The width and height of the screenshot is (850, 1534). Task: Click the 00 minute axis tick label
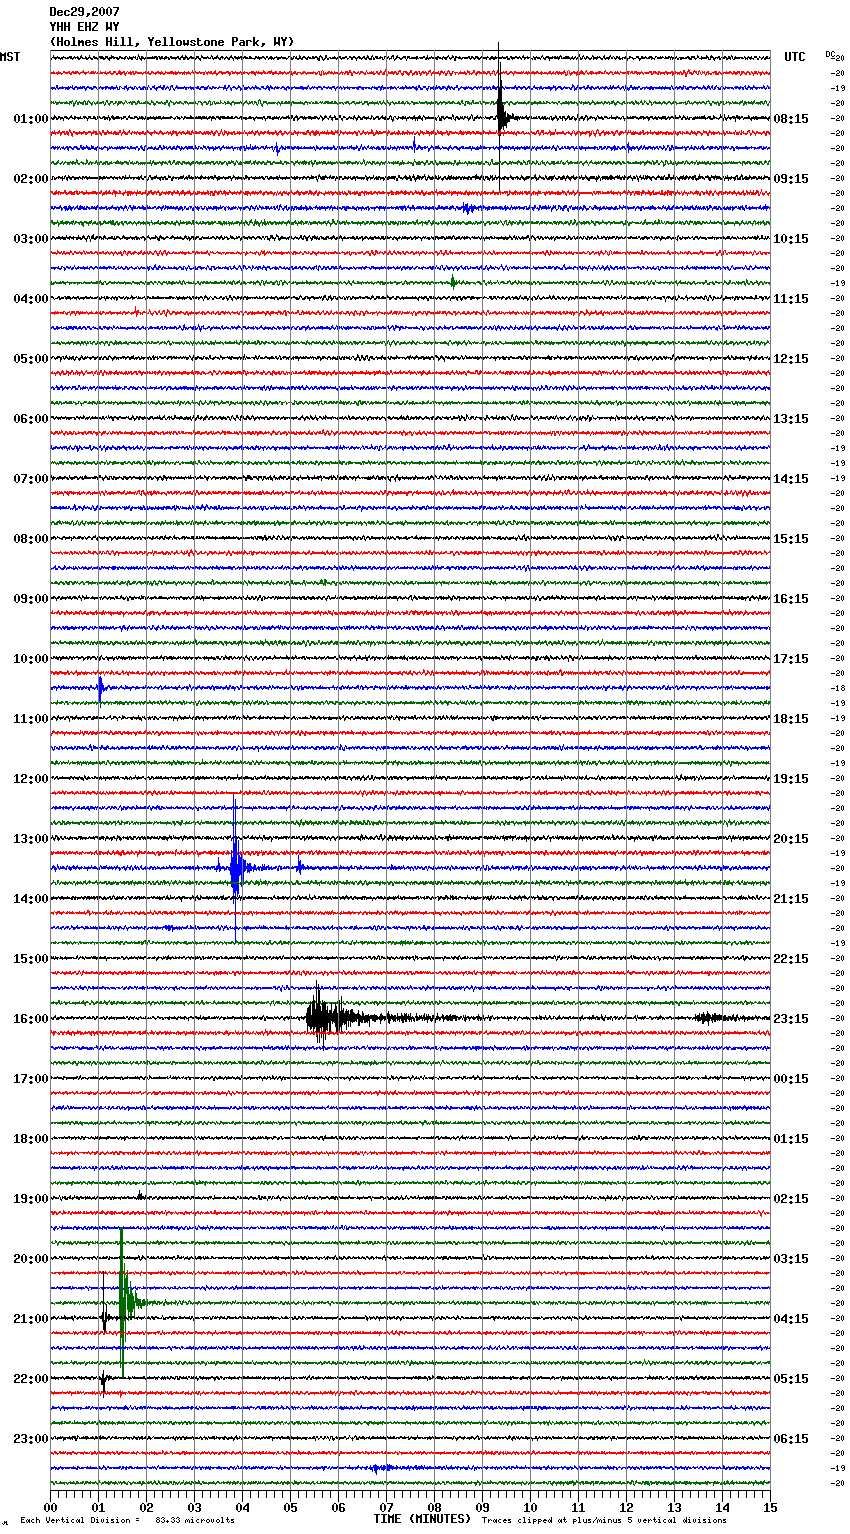50,1507
